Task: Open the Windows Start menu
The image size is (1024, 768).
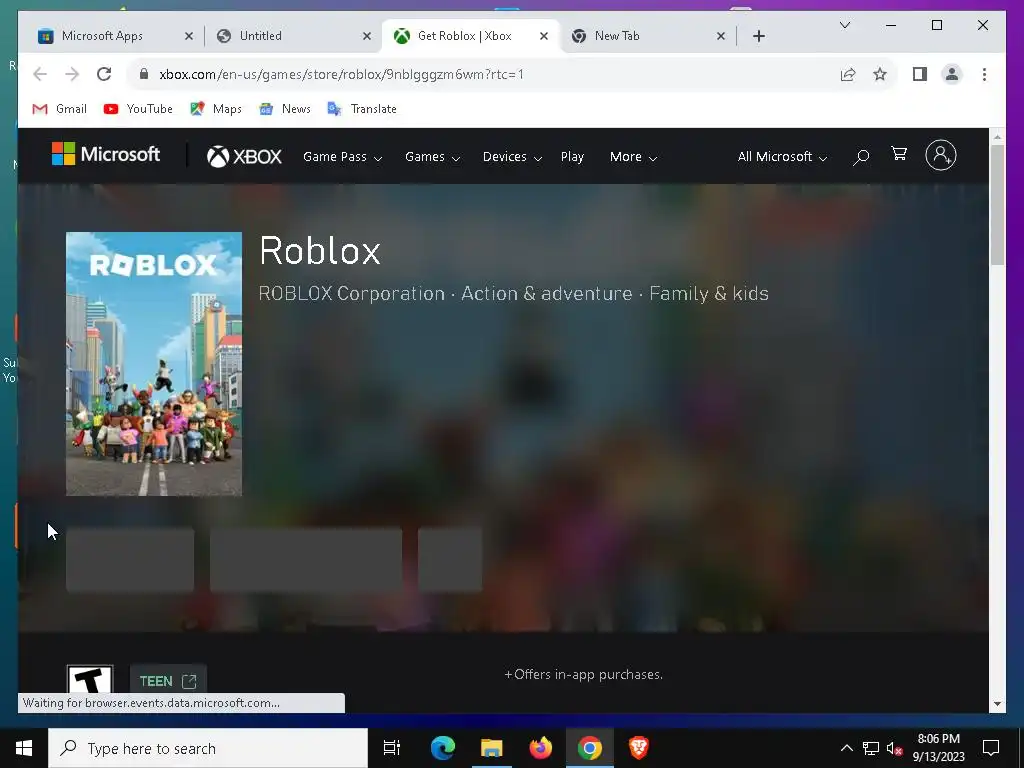Action: click(24, 748)
